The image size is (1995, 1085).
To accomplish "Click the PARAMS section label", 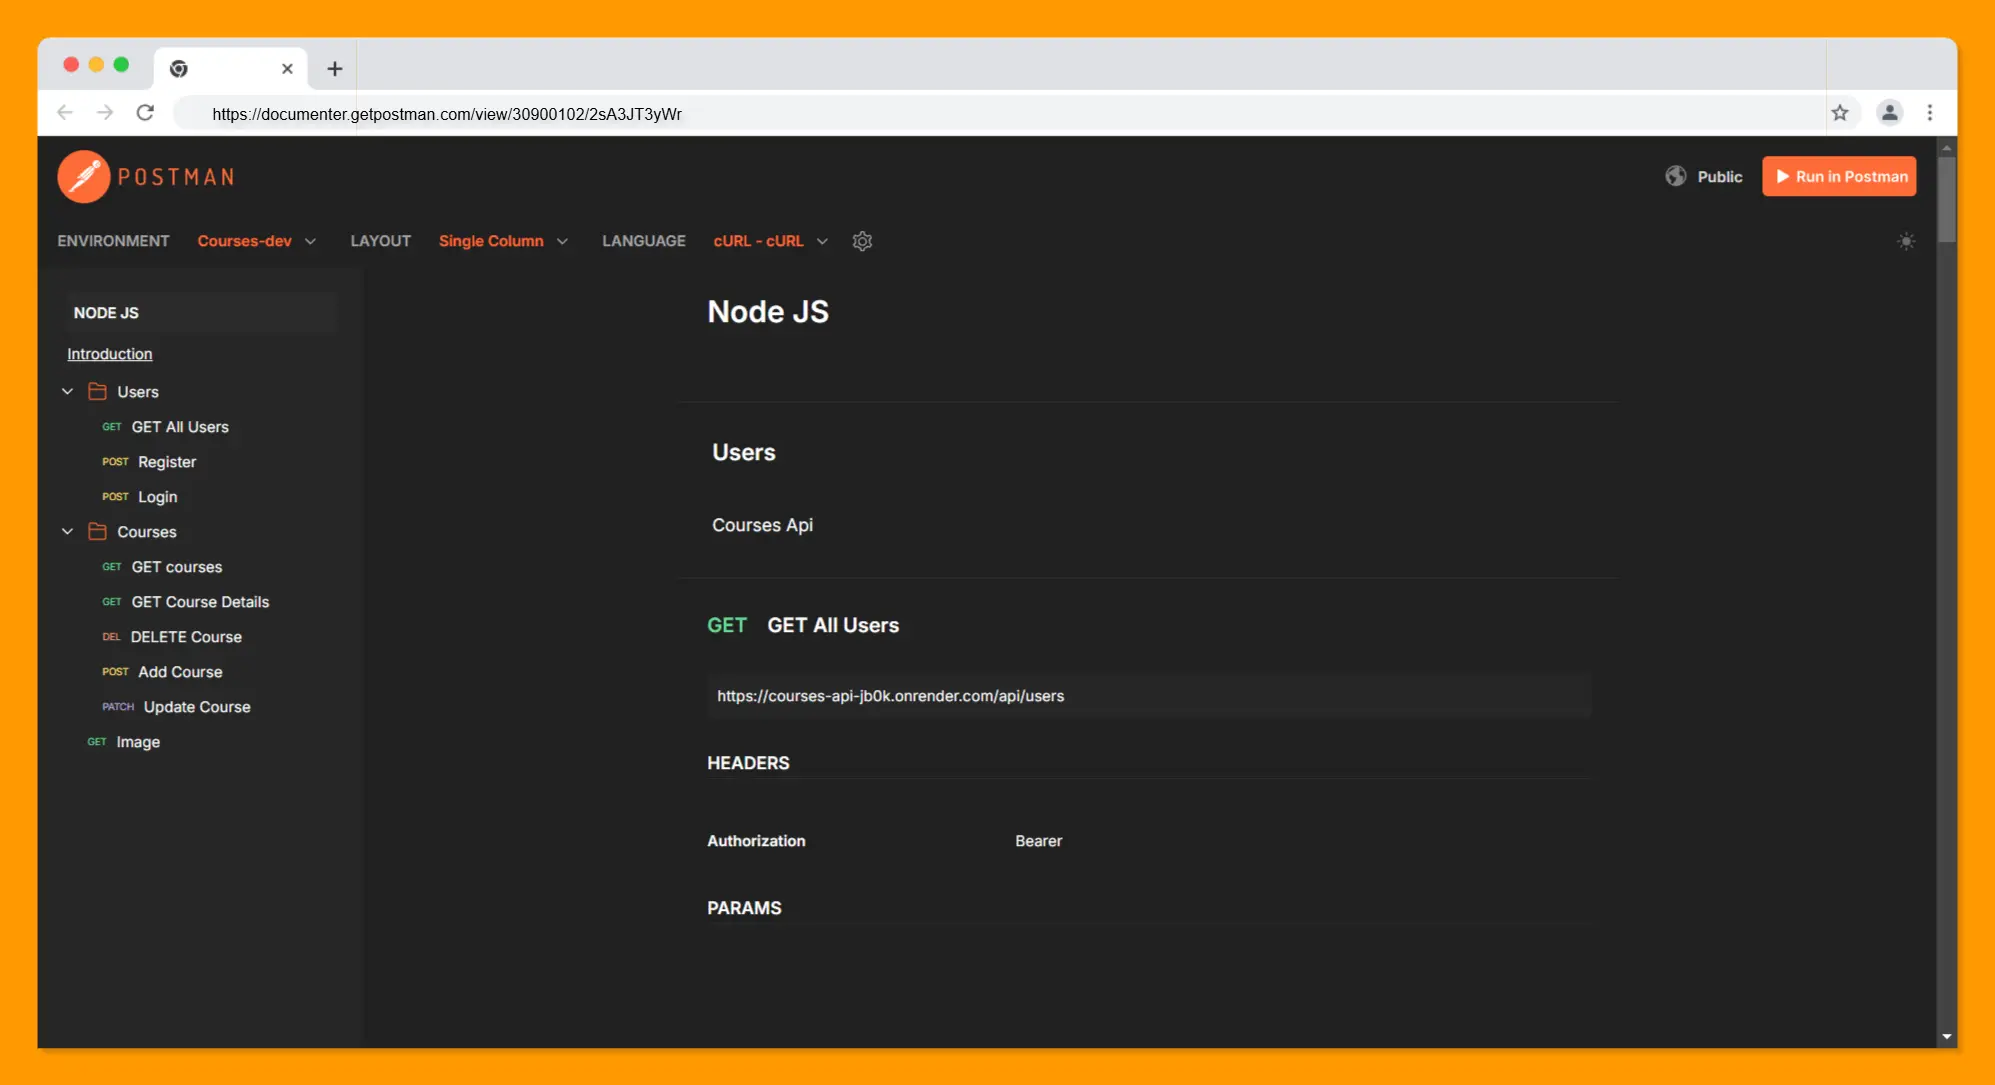I will tap(744, 908).
